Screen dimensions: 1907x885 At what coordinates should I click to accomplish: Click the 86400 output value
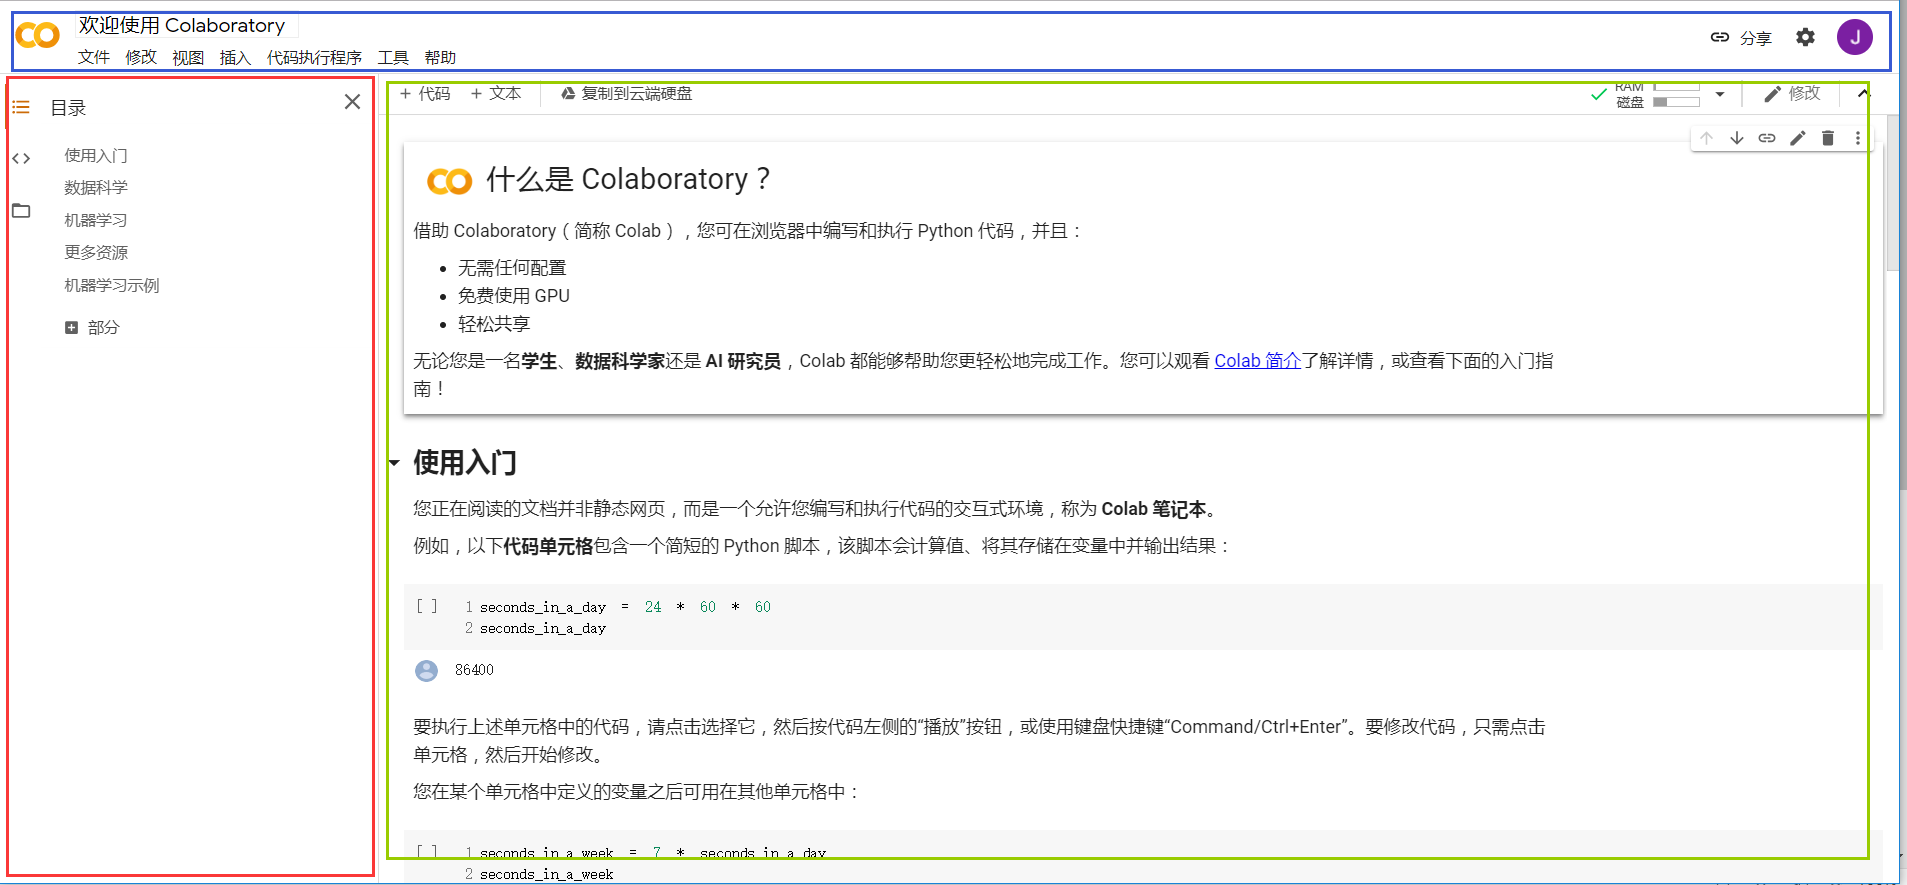pyautogui.click(x=474, y=670)
